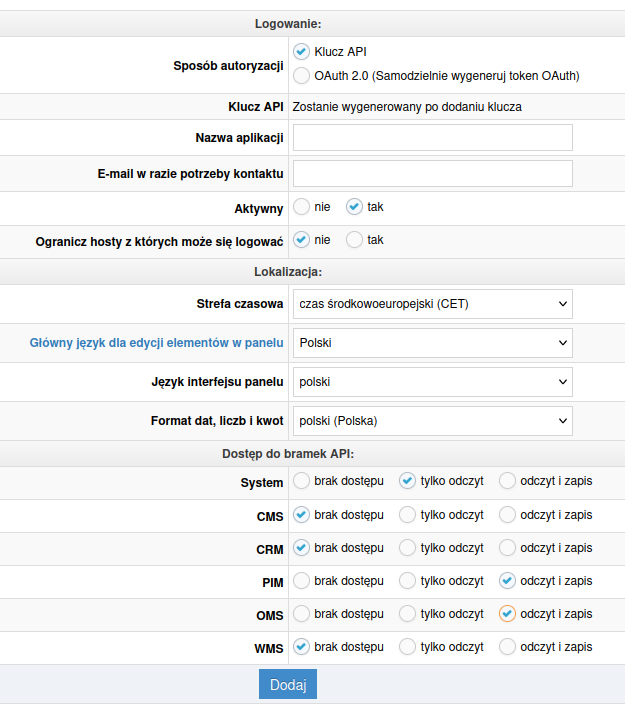Open Format dat, liczb i kwot dropdown
625x717 pixels.
432,421
